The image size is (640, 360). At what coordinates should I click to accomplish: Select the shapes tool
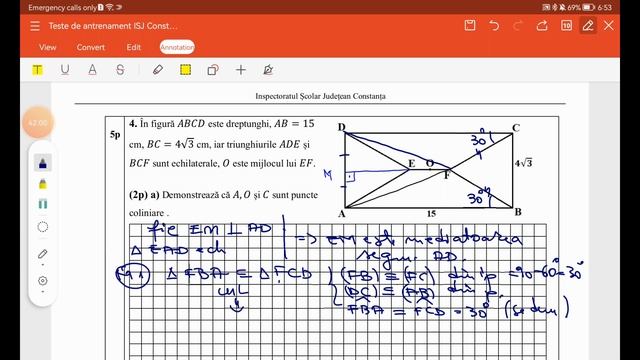point(213,70)
